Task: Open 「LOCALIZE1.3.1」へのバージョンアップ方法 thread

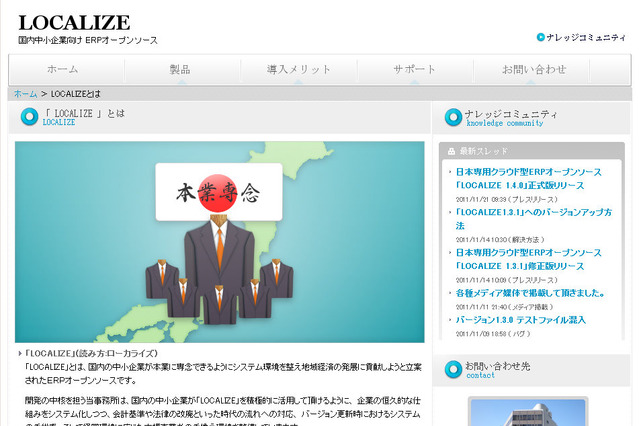Action: (533, 219)
